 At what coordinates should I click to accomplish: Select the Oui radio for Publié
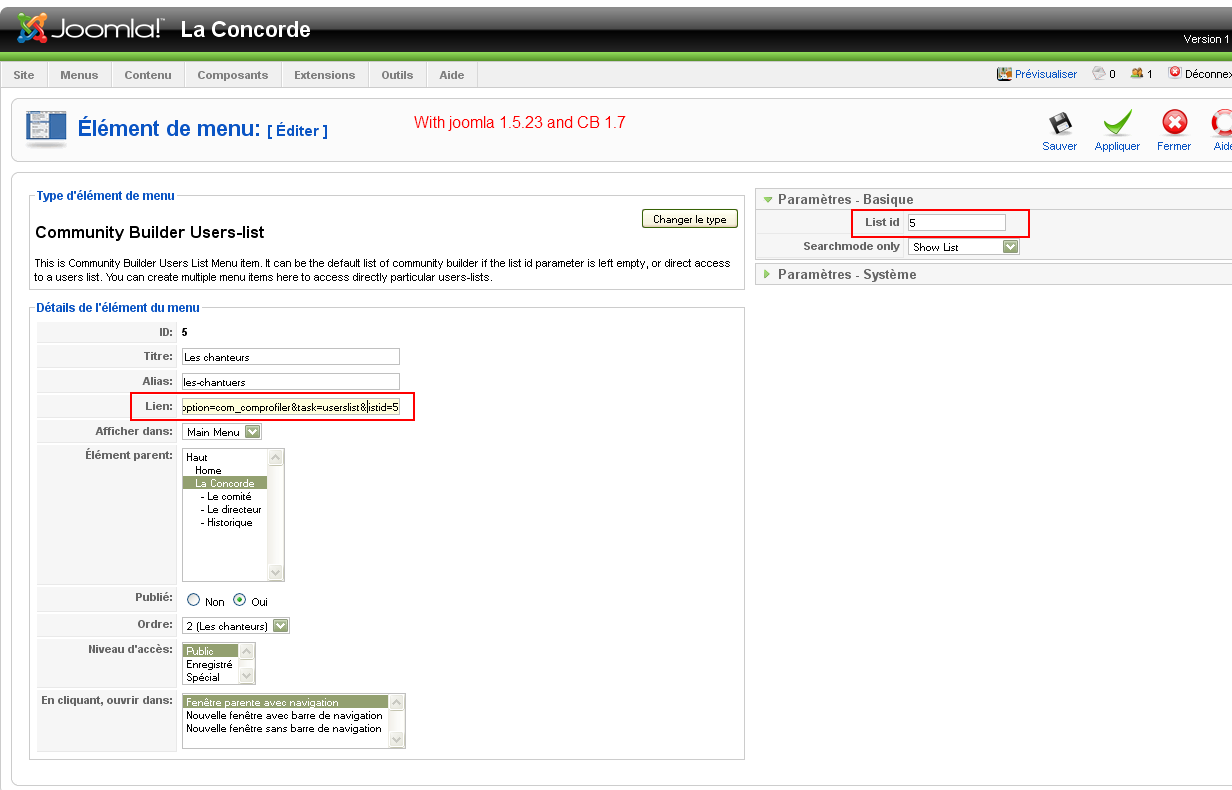coord(240,601)
